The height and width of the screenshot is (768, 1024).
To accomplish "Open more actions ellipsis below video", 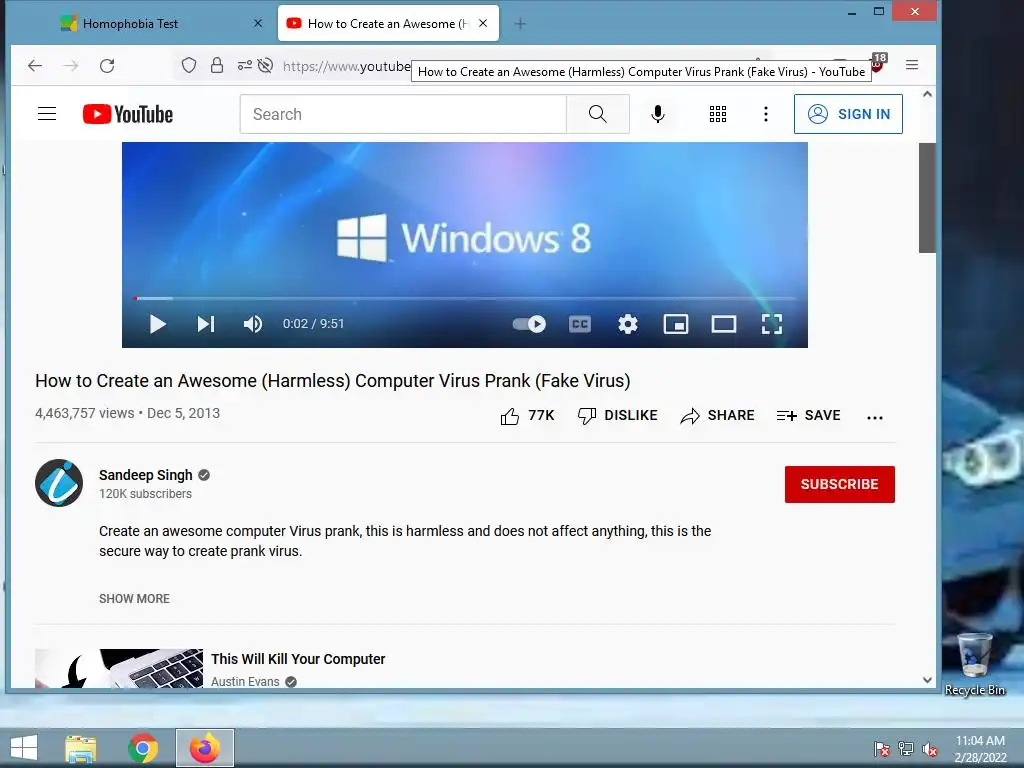I will pyautogui.click(x=874, y=417).
